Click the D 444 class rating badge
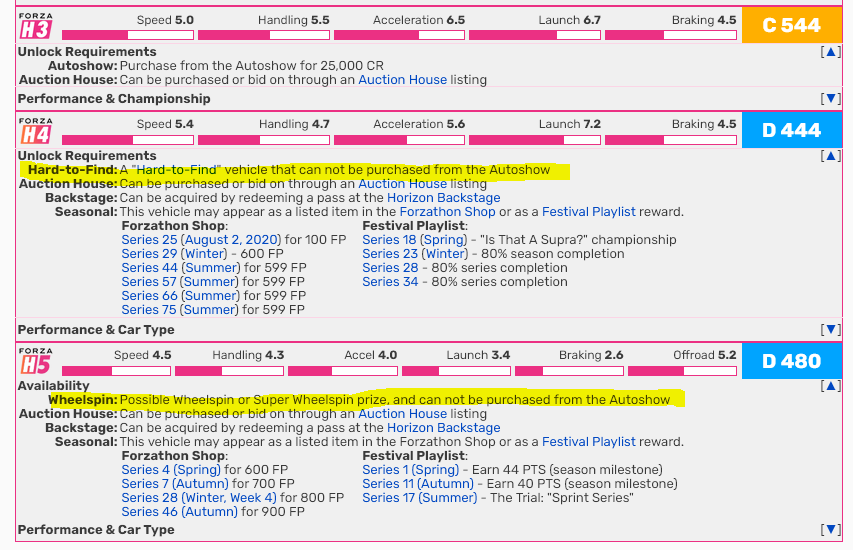 (792, 130)
